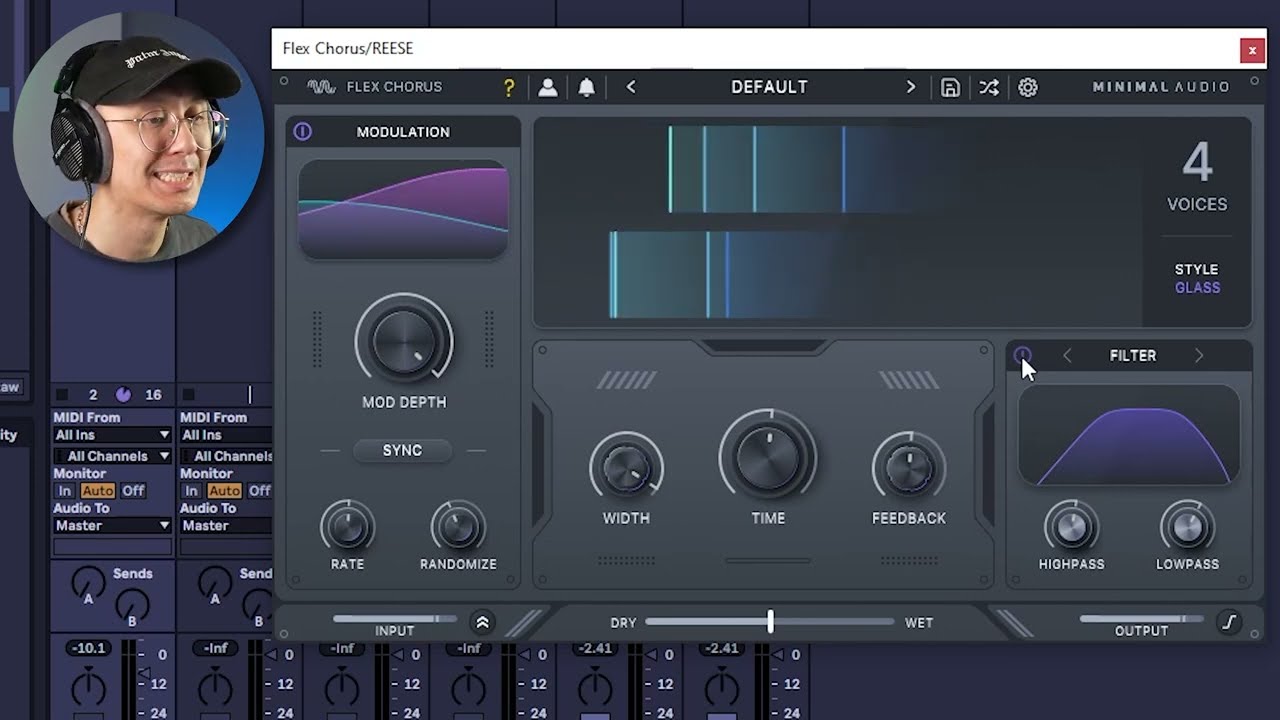1280x720 pixels.
Task: Open help via the yellow question mark
Action: click(x=509, y=87)
